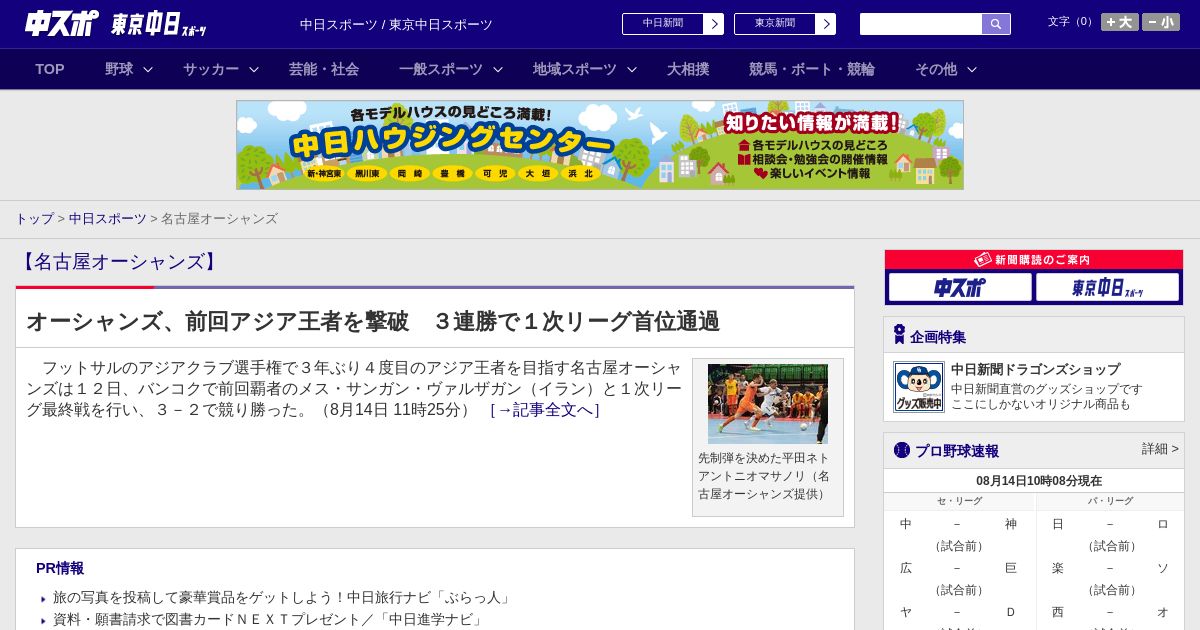Screen dimensions: 1200x630
Task: Click the 中スポ logo in header
Action: tap(62, 23)
